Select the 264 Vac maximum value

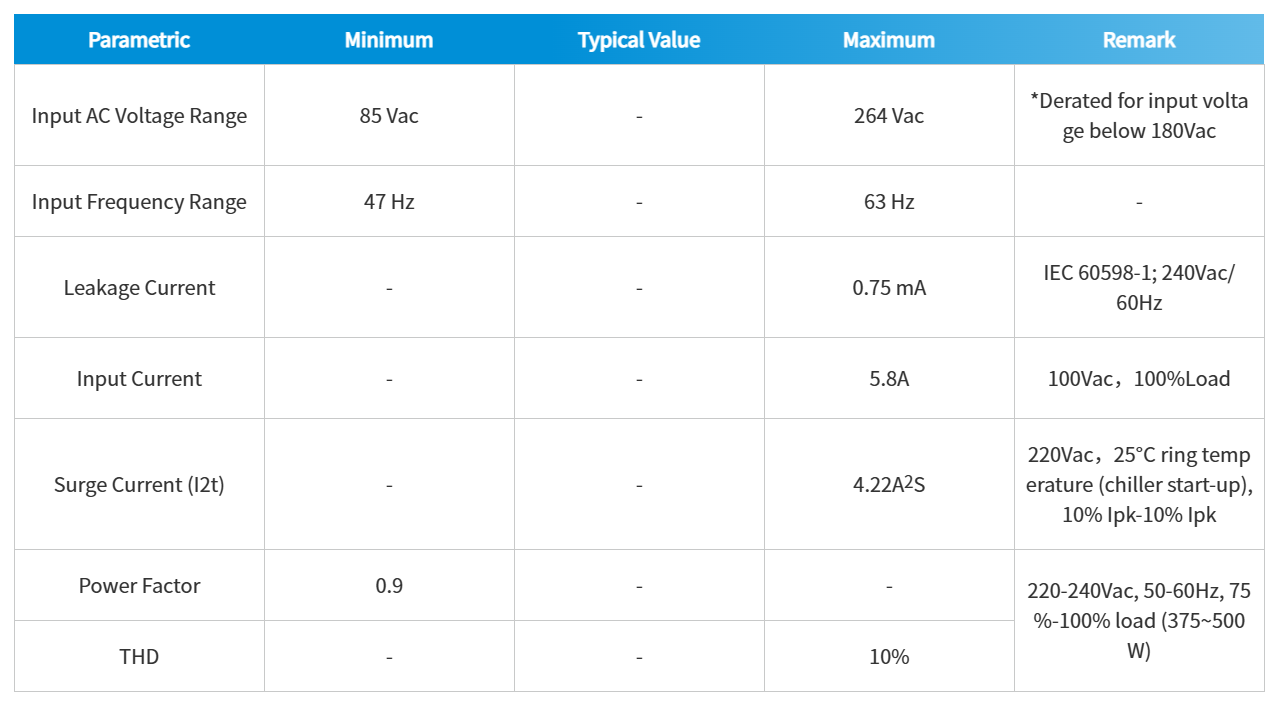[889, 116]
